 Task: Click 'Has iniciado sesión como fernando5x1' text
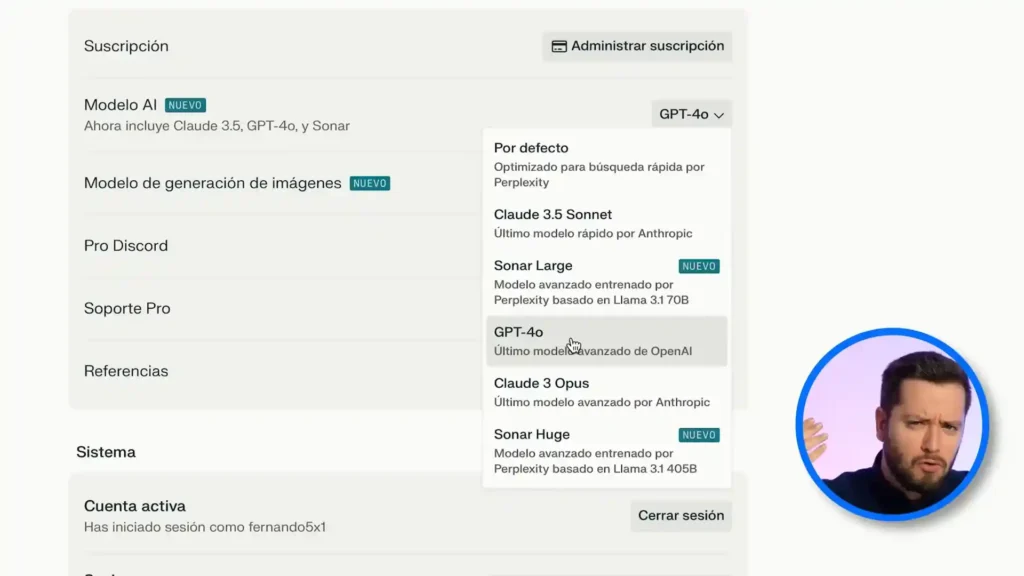click(x=204, y=527)
